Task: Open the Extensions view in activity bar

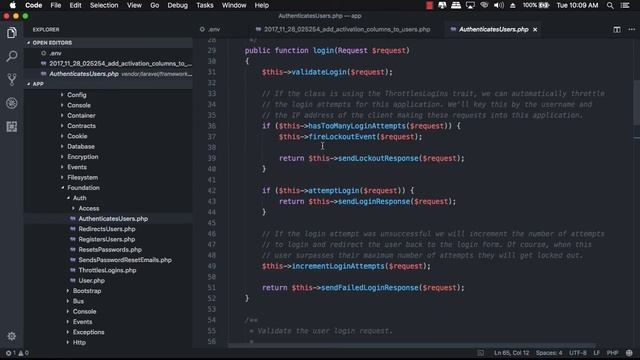Action: (11, 127)
